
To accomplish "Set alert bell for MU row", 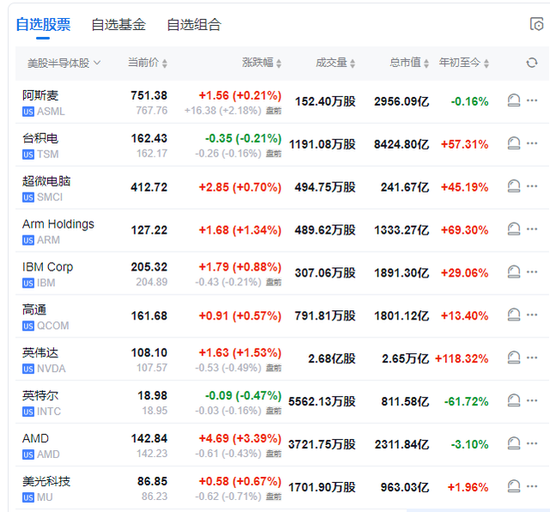I will coord(514,486).
